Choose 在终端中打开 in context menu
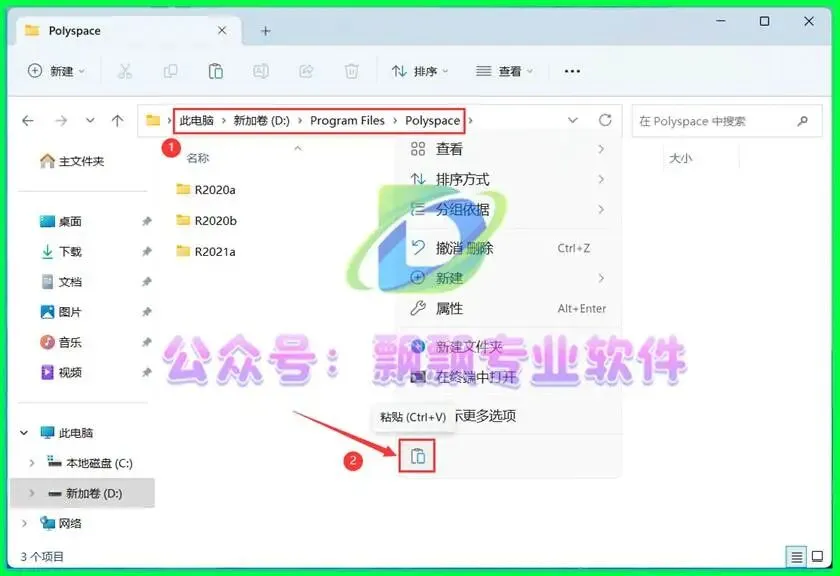 coord(508,377)
